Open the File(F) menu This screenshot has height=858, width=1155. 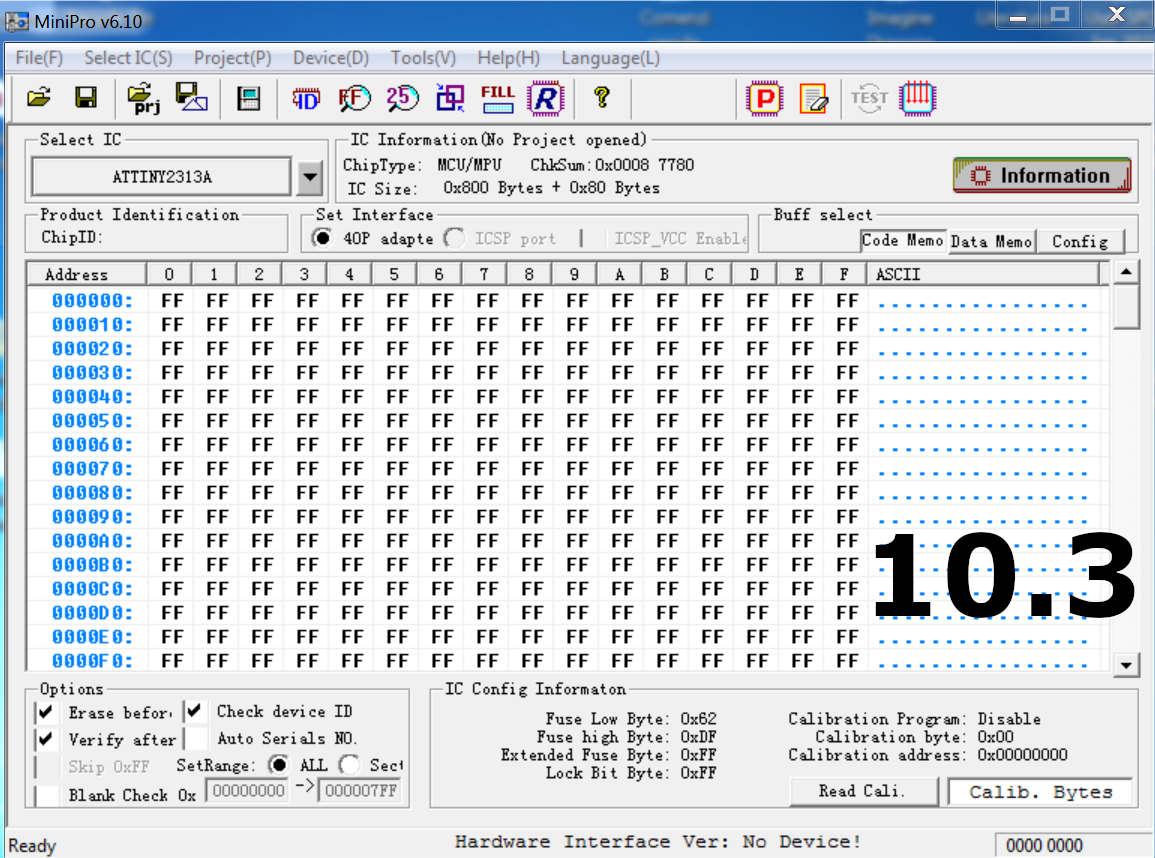[x=39, y=58]
